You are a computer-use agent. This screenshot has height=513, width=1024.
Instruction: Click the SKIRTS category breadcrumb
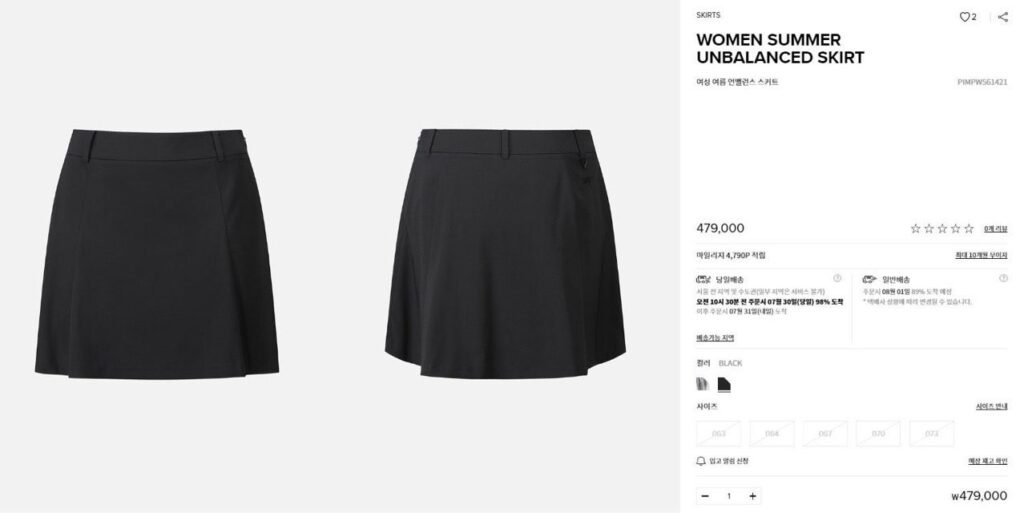pos(708,15)
